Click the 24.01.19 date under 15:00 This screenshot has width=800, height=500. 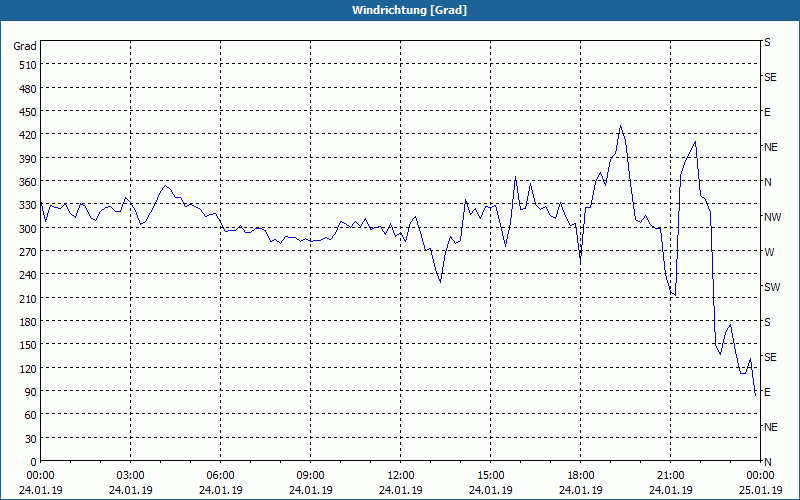[490, 490]
